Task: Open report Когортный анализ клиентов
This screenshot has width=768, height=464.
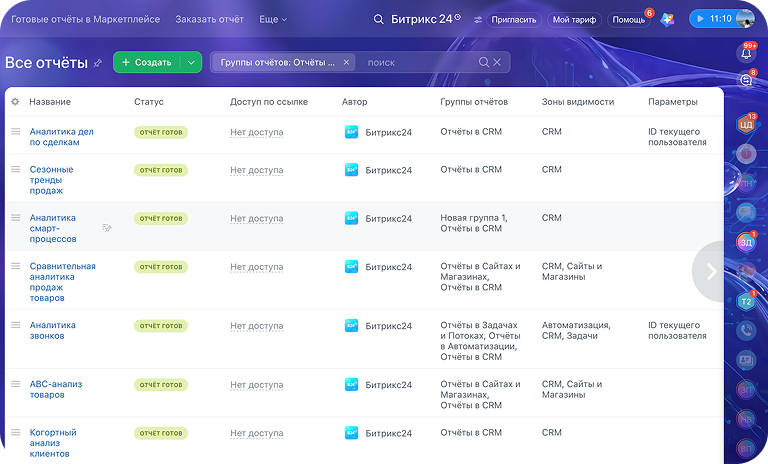Action: click(x=53, y=443)
